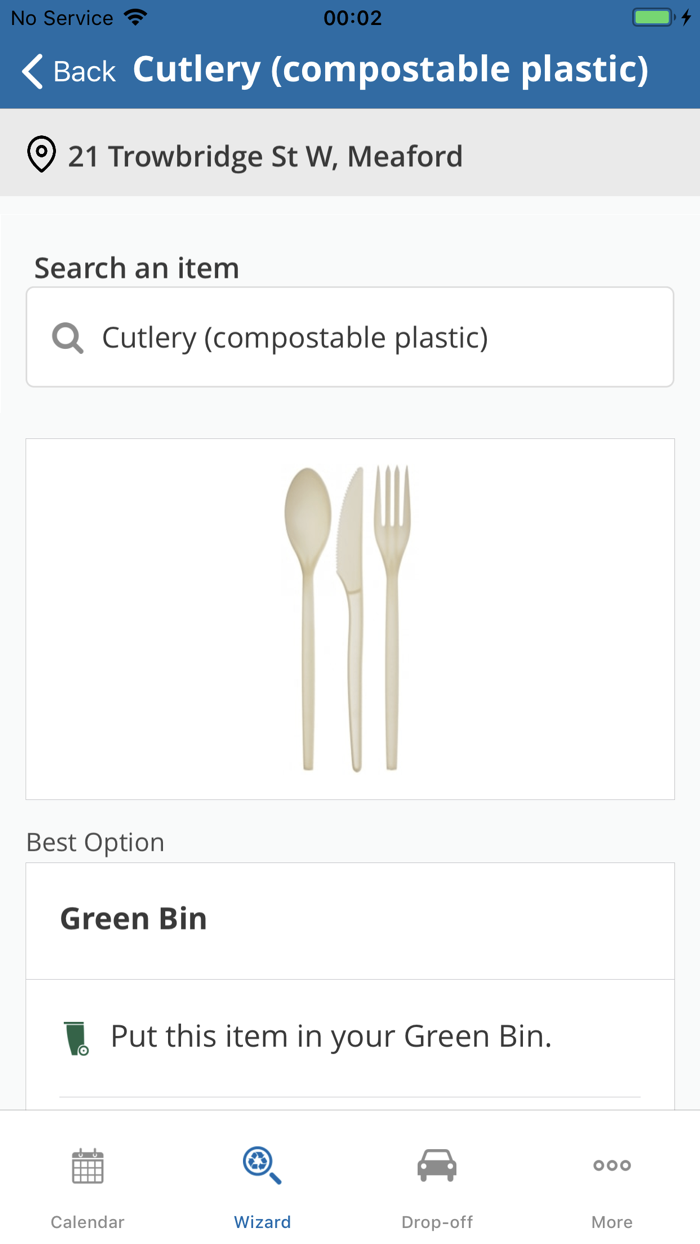Tap the More three-dots icon
This screenshot has width=700, height=1244.
[611, 1166]
